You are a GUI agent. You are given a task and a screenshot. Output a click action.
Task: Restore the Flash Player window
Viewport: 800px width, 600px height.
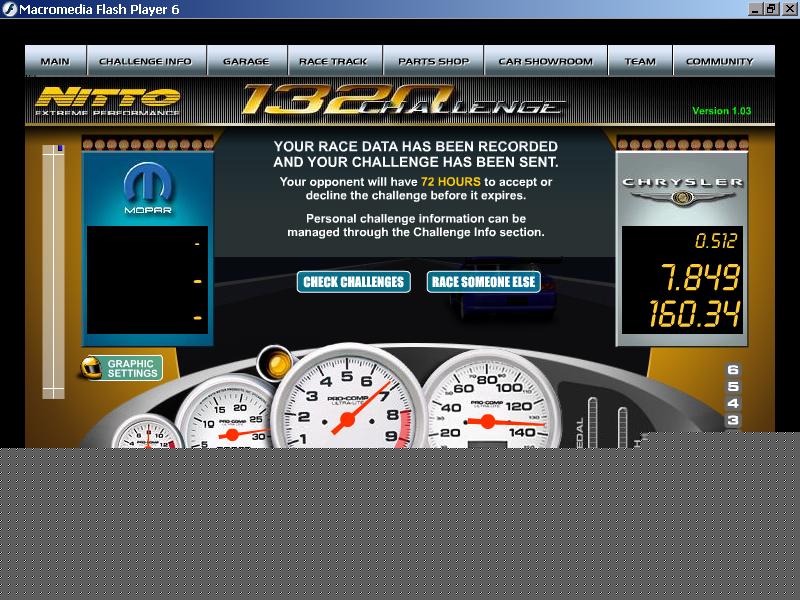770,9
